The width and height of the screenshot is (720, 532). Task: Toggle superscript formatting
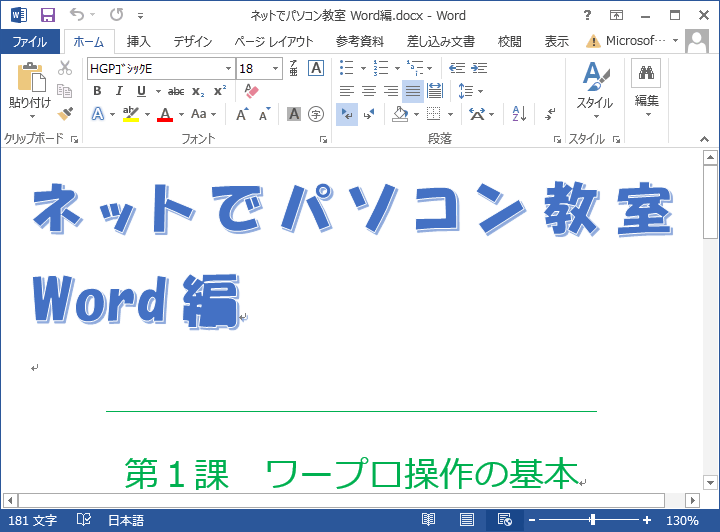pyautogui.click(x=220, y=91)
